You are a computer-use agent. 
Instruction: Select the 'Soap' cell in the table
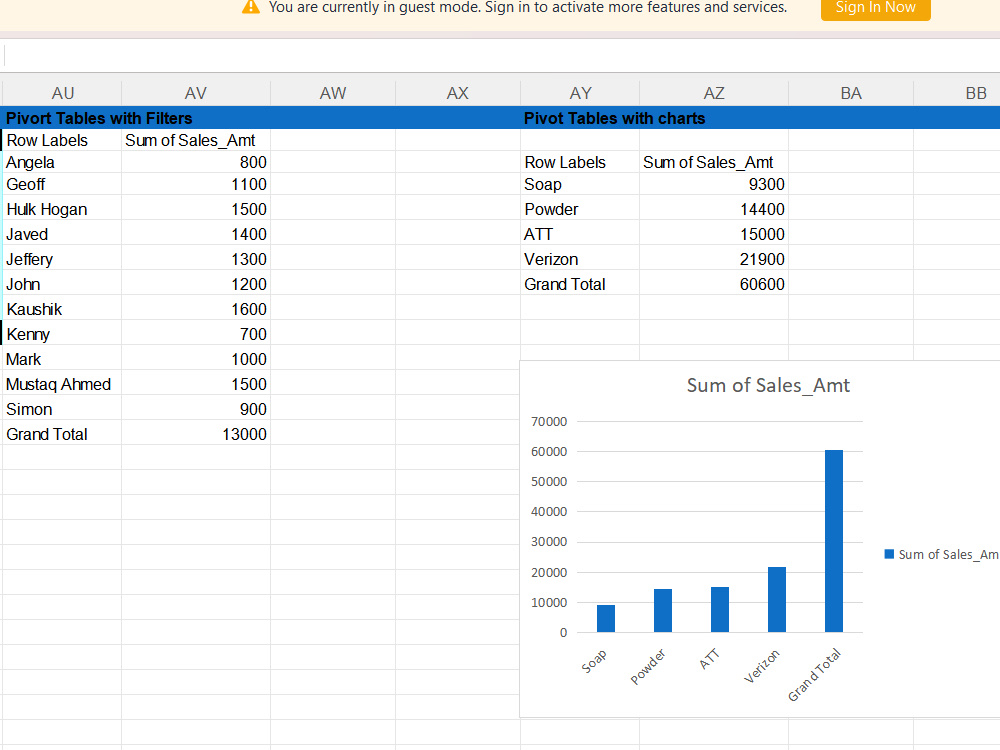580,184
